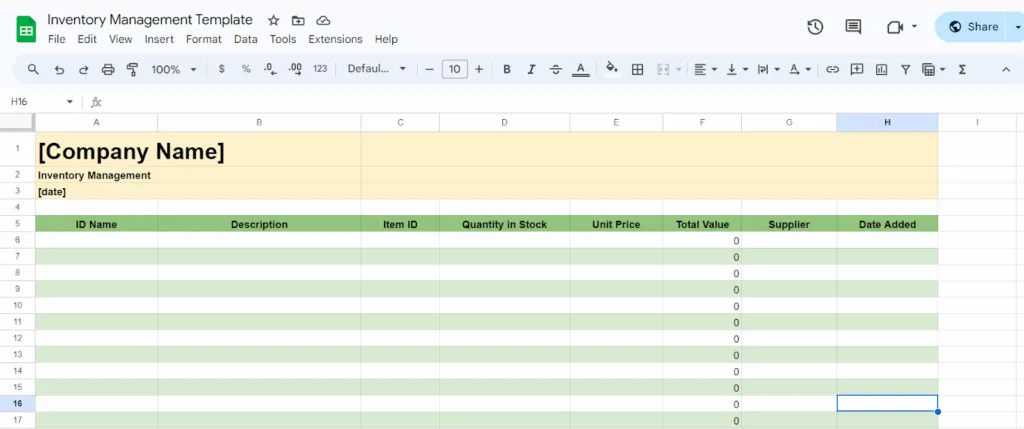Viewport: 1024px width, 429px height.
Task: Open the borders tool
Action: pos(638,69)
